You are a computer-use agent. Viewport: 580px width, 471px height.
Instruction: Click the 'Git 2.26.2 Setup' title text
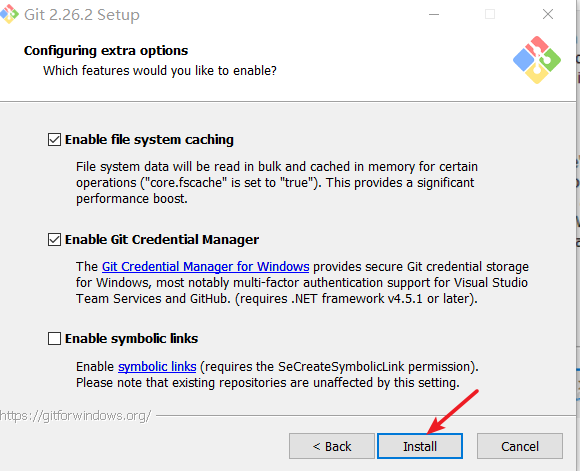pyautogui.click(x=82, y=15)
